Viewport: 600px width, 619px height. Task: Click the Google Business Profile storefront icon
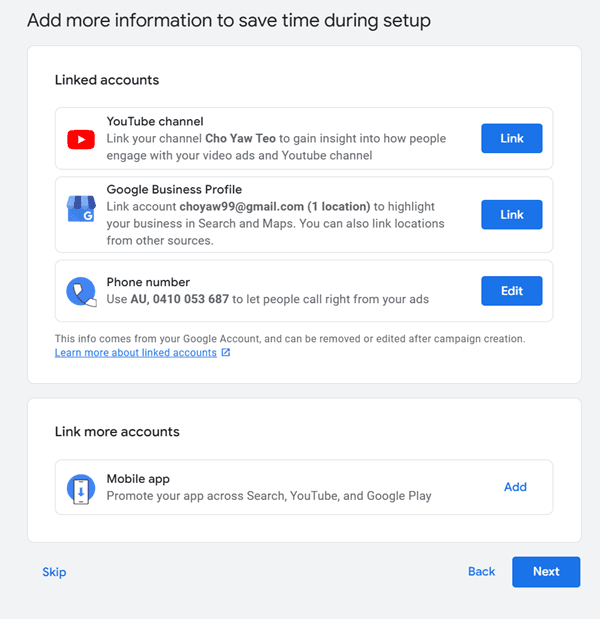[81, 209]
